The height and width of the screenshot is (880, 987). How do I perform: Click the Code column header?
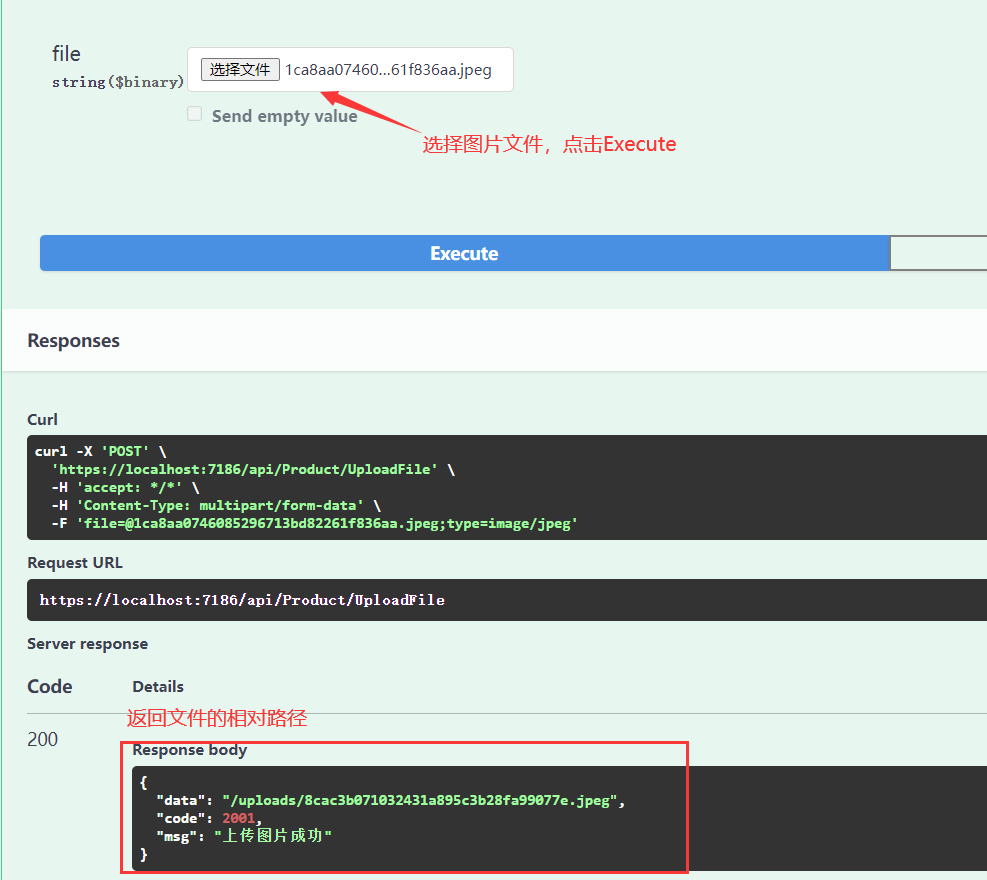click(x=50, y=686)
